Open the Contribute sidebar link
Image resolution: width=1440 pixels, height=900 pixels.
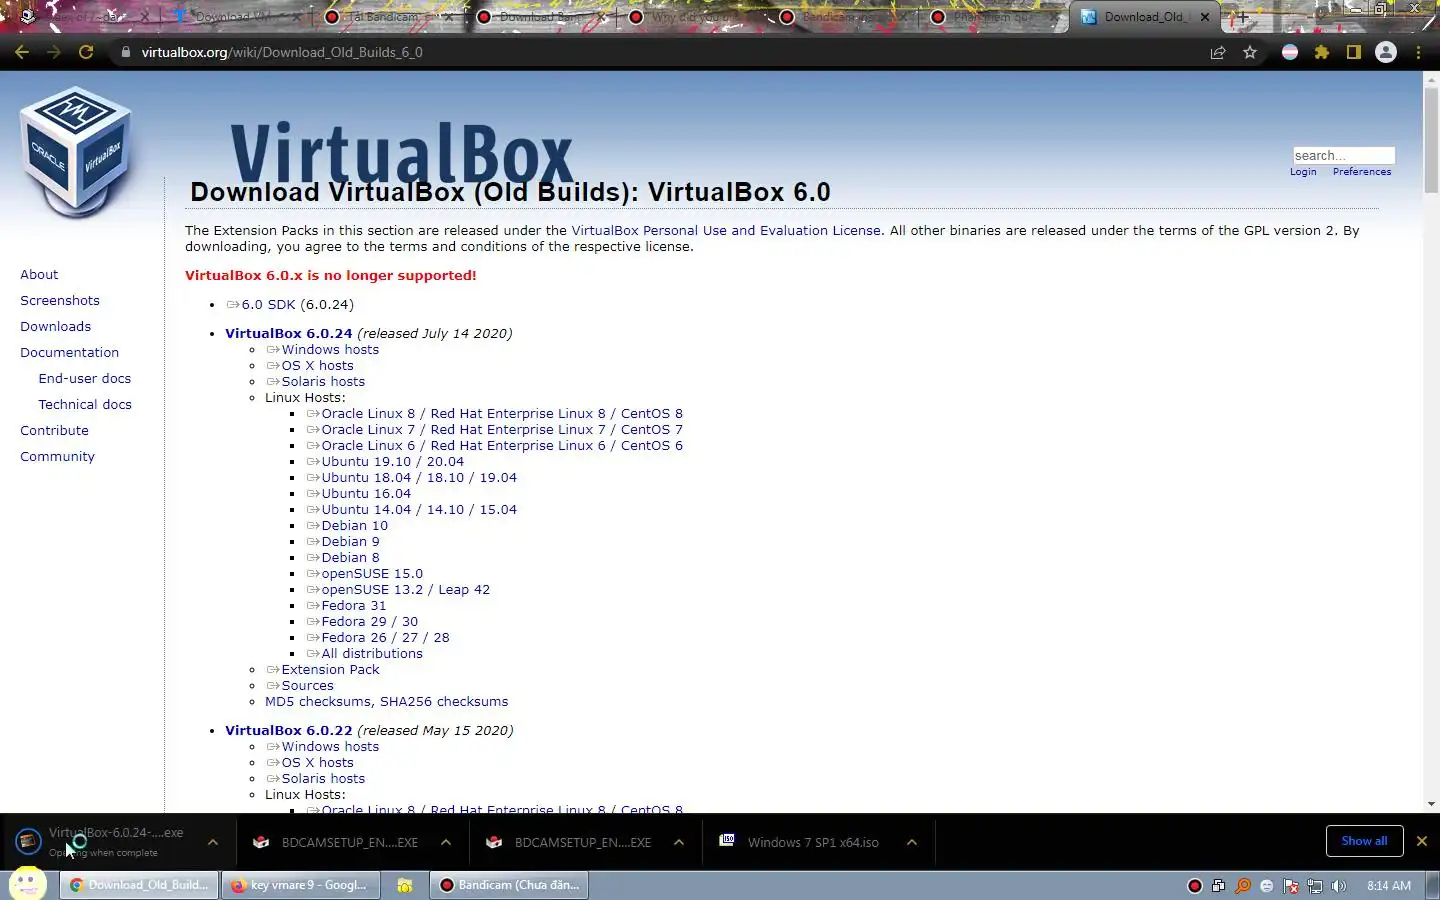point(55,430)
